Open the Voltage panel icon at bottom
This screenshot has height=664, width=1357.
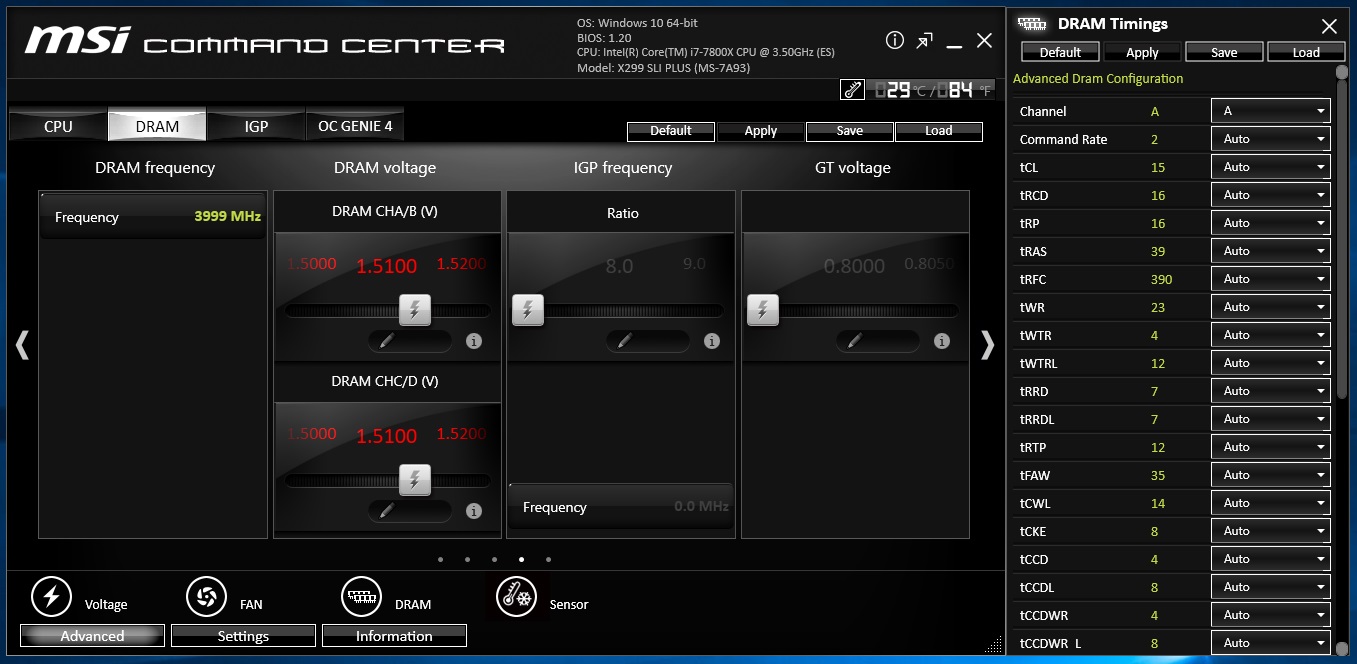(x=51, y=597)
